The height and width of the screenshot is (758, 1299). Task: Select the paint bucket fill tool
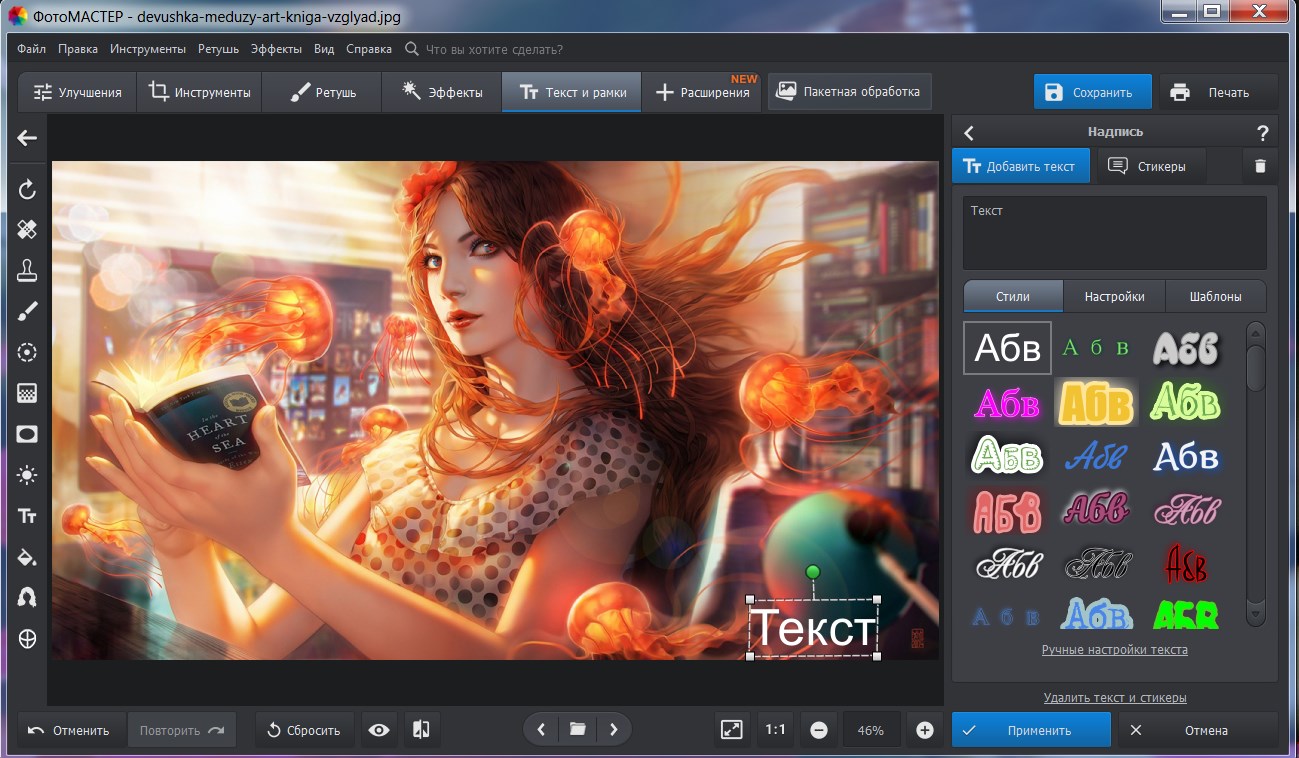27,557
